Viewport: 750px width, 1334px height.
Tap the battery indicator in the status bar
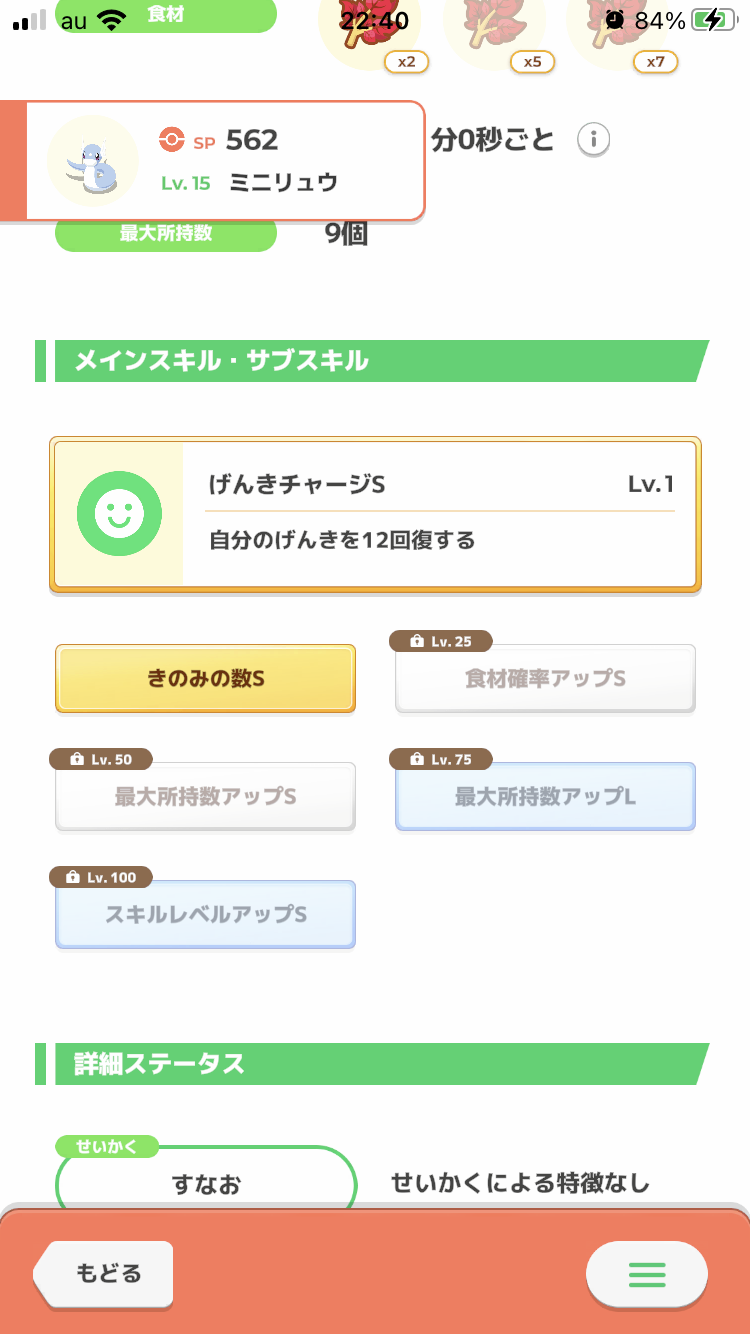coord(711,20)
